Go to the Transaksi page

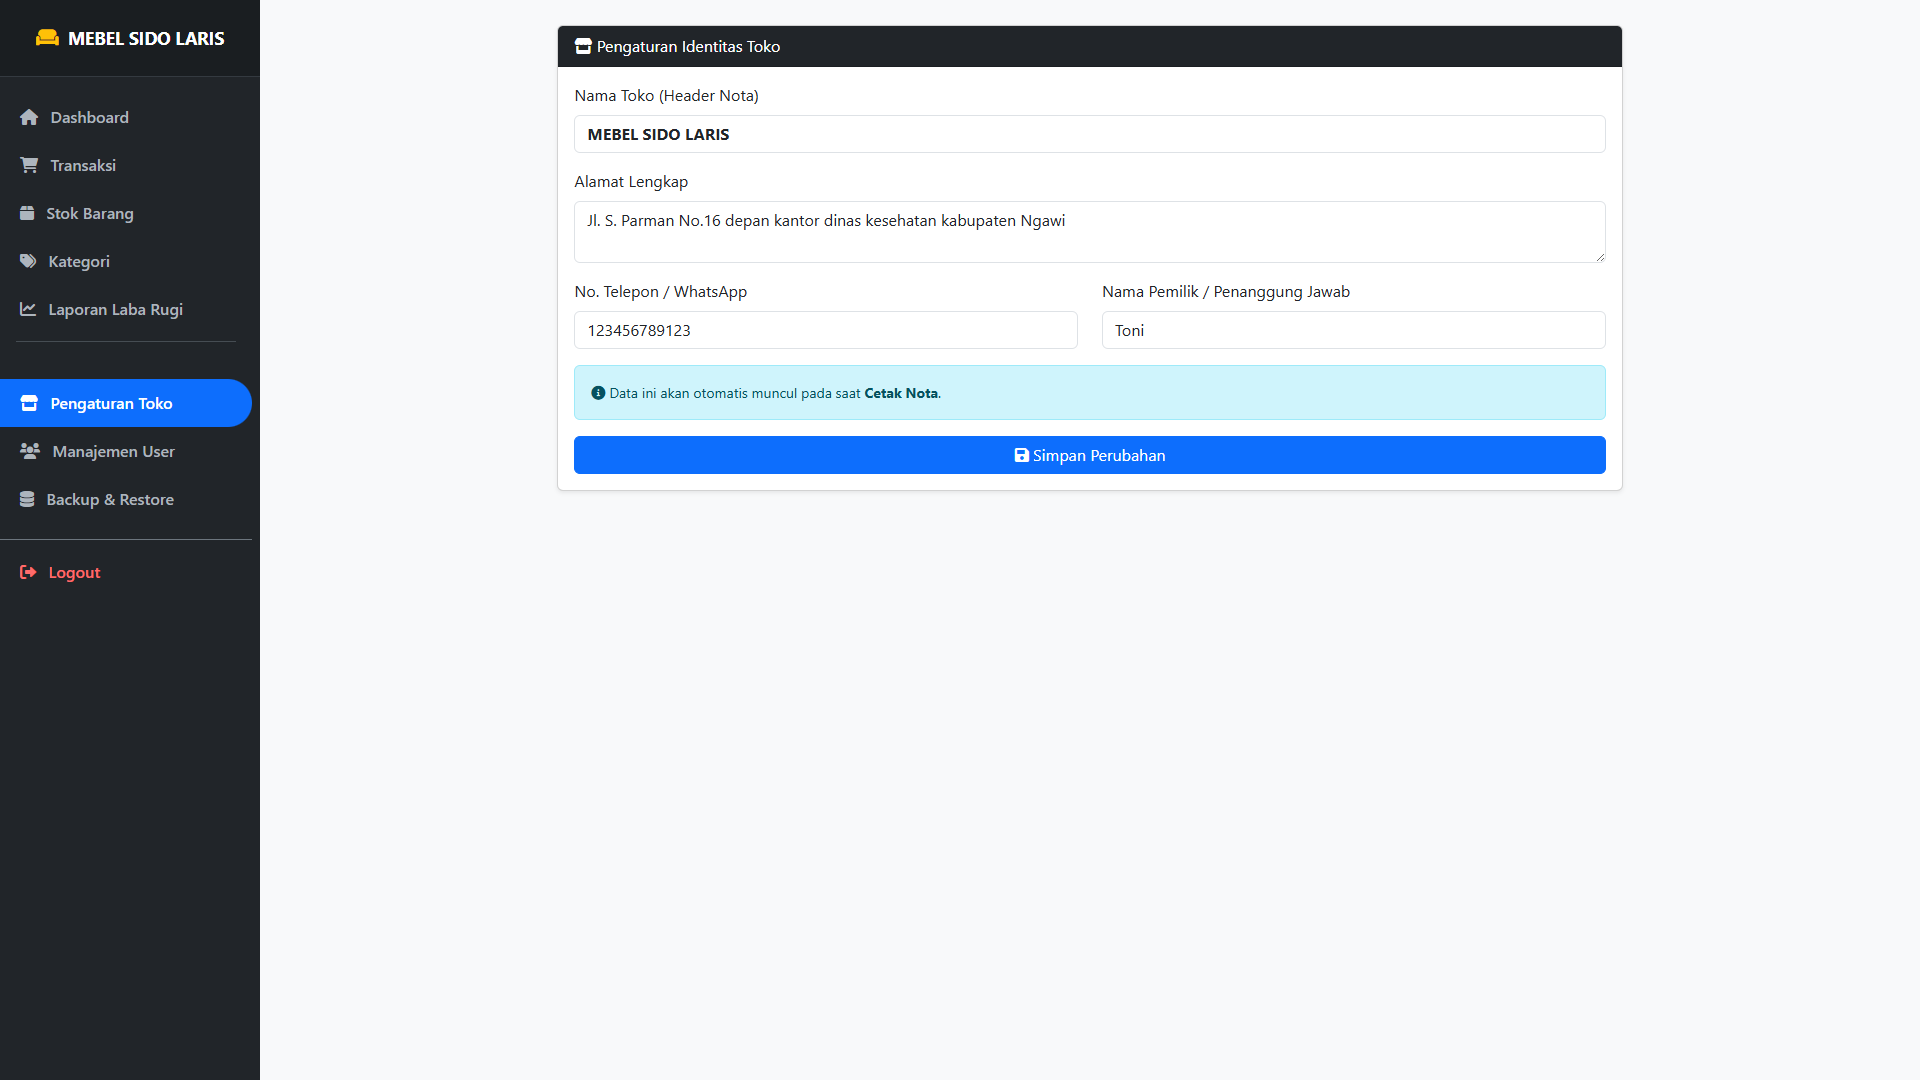[83, 165]
